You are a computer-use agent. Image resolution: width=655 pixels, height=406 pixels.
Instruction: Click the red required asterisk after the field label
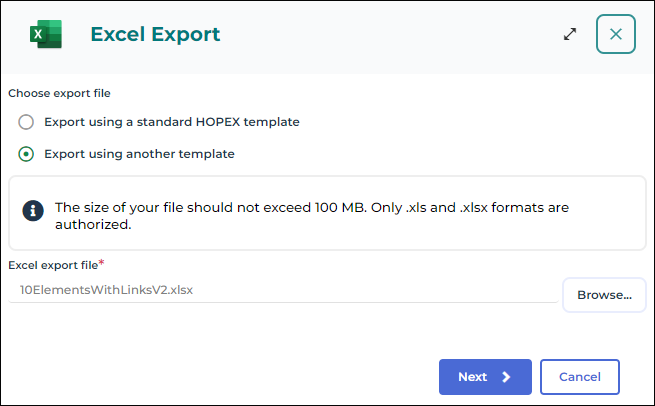point(101,263)
